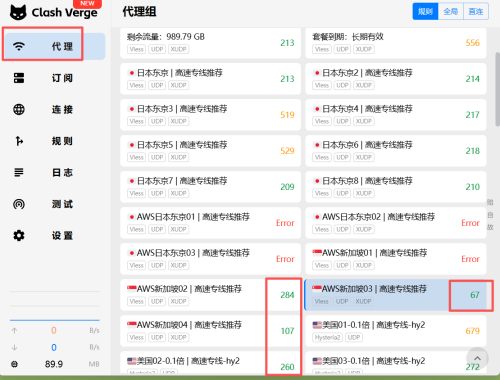Open the 规则 rules page
500x380 pixels.
pyautogui.click(x=55, y=141)
